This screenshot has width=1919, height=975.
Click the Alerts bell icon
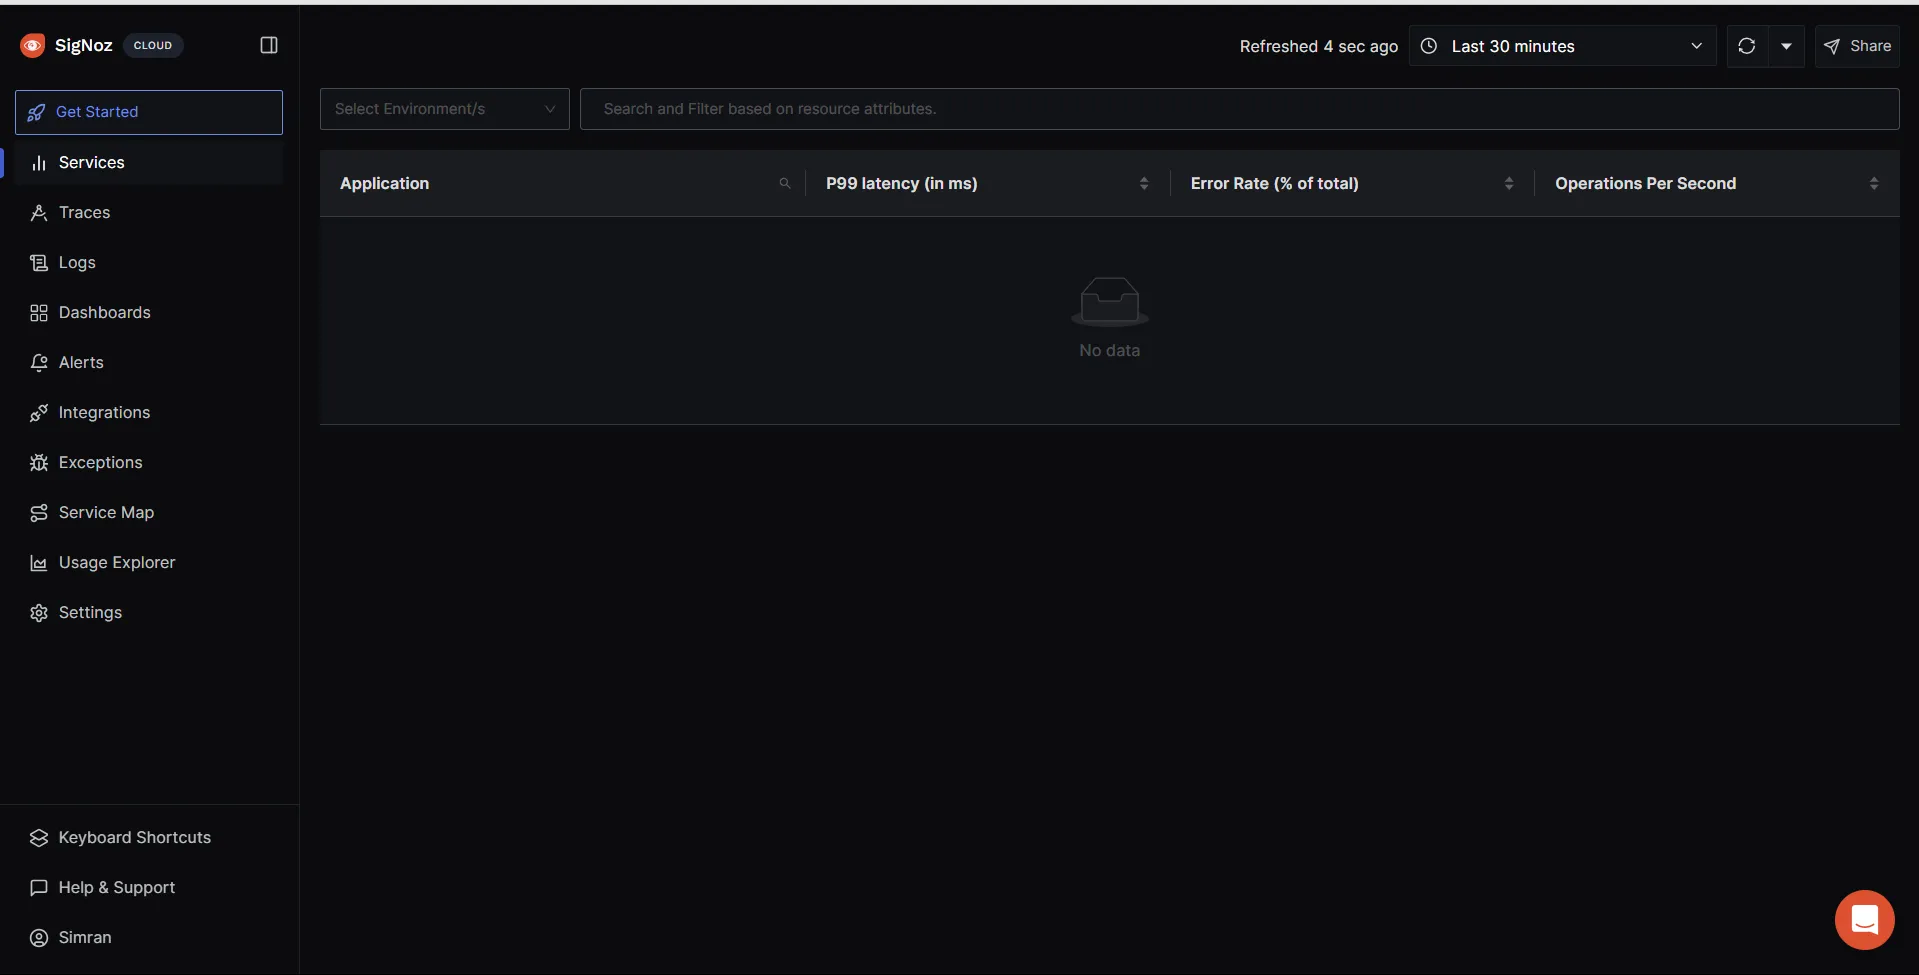[x=39, y=362]
